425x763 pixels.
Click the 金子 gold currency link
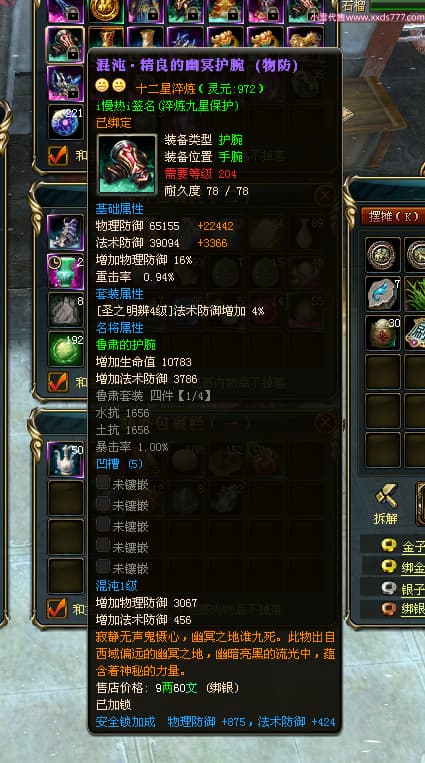point(413,547)
